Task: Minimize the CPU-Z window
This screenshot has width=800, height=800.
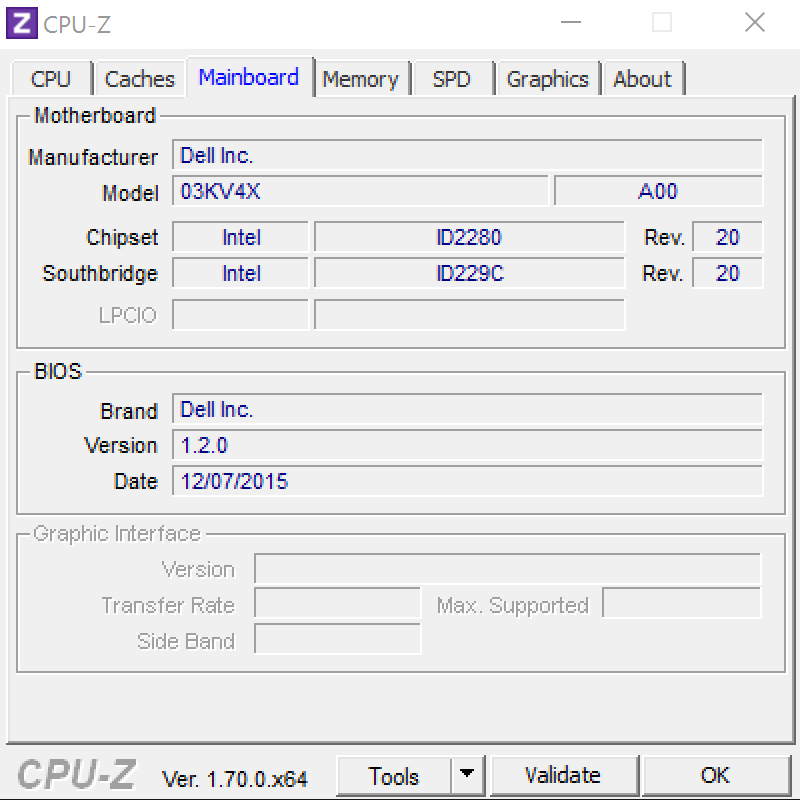Action: [571, 22]
